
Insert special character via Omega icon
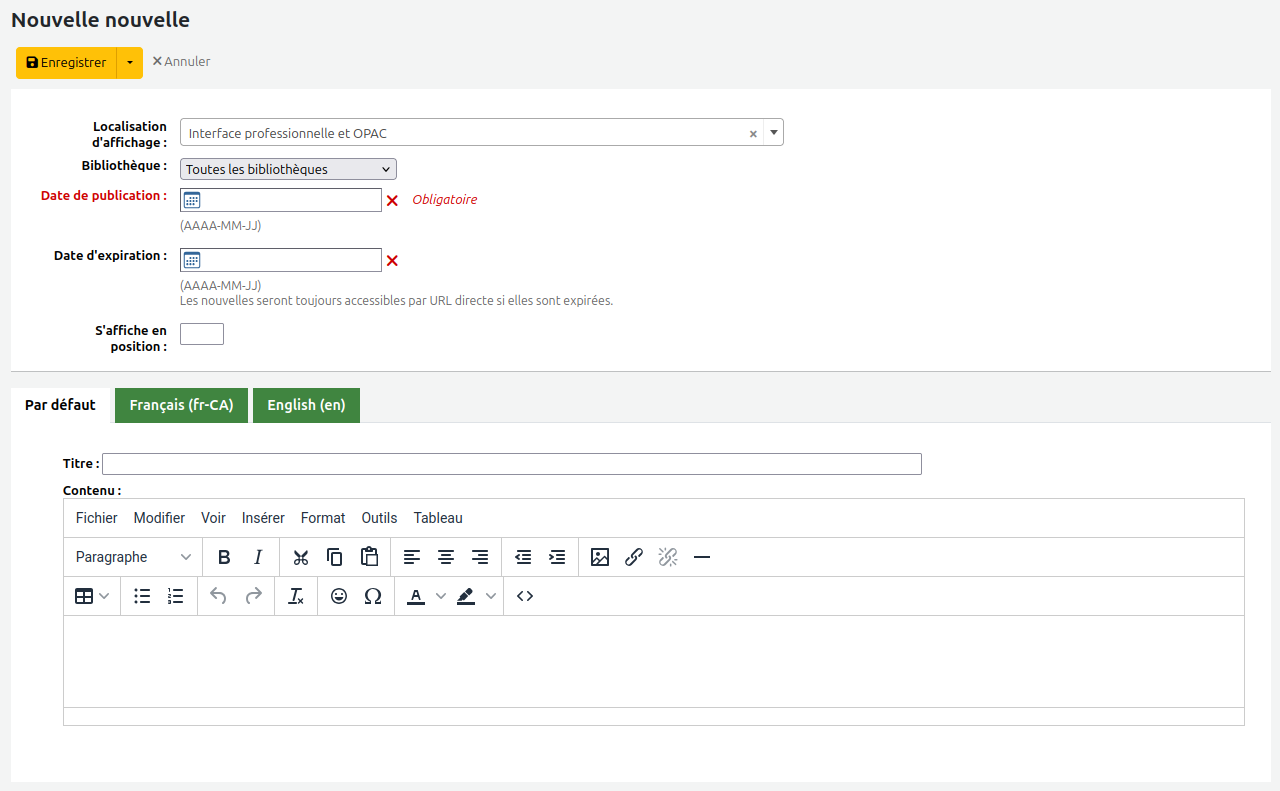pyautogui.click(x=373, y=596)
